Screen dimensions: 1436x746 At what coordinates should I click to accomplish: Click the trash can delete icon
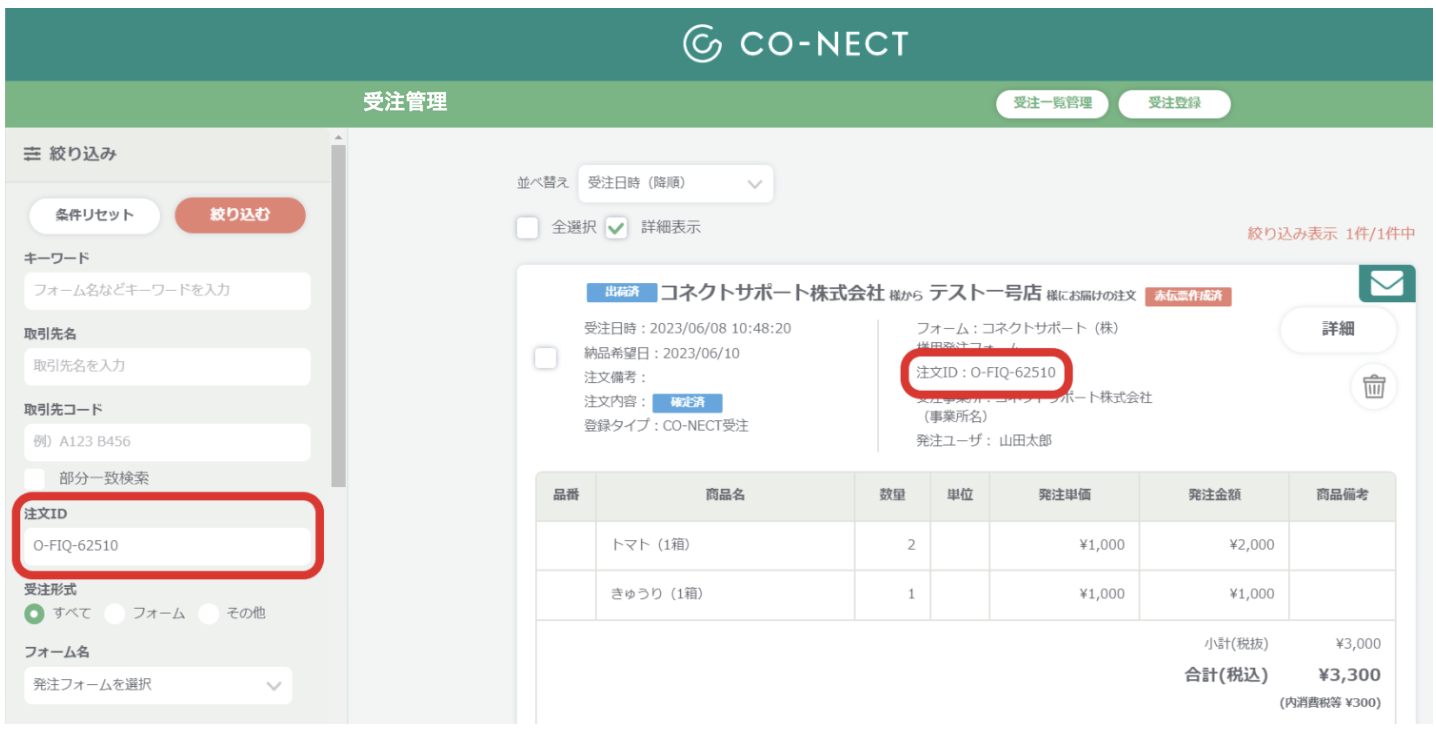(x=1374, y=387)
